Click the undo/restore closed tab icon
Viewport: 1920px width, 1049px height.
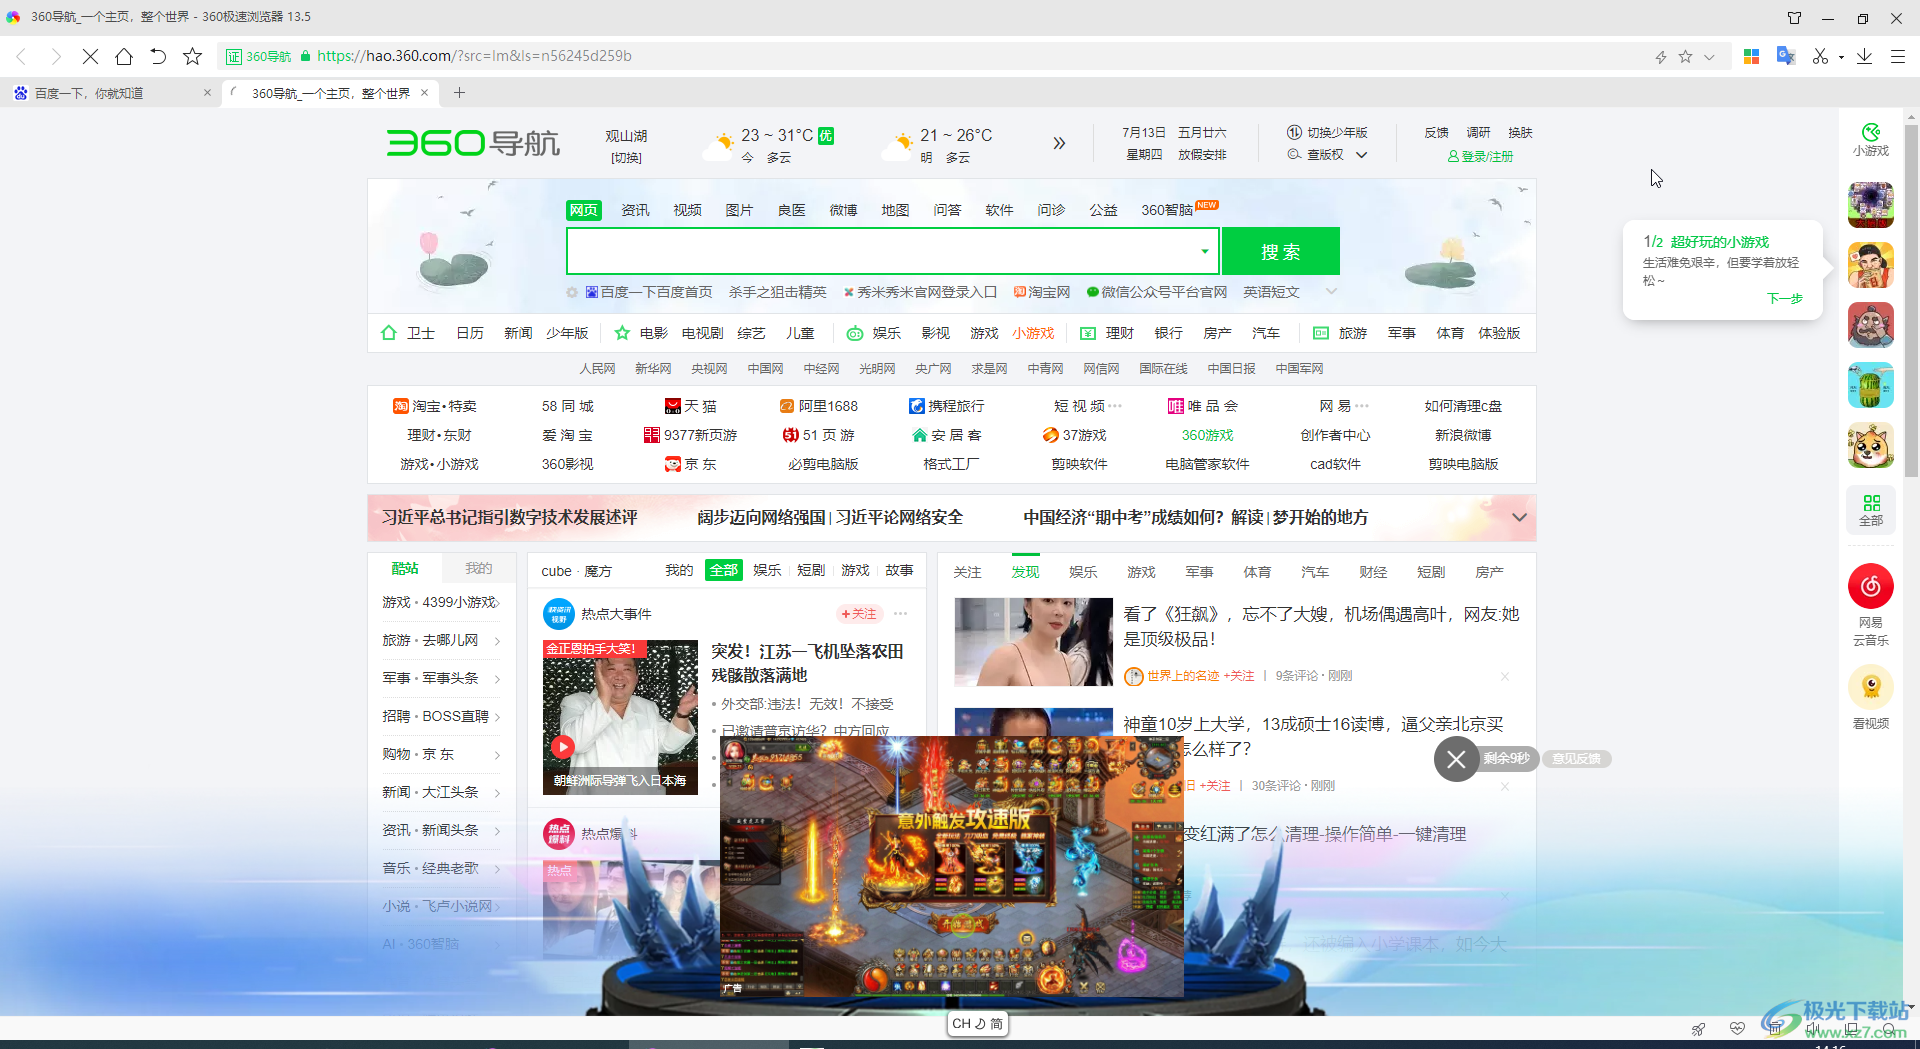tap(158, 56)
